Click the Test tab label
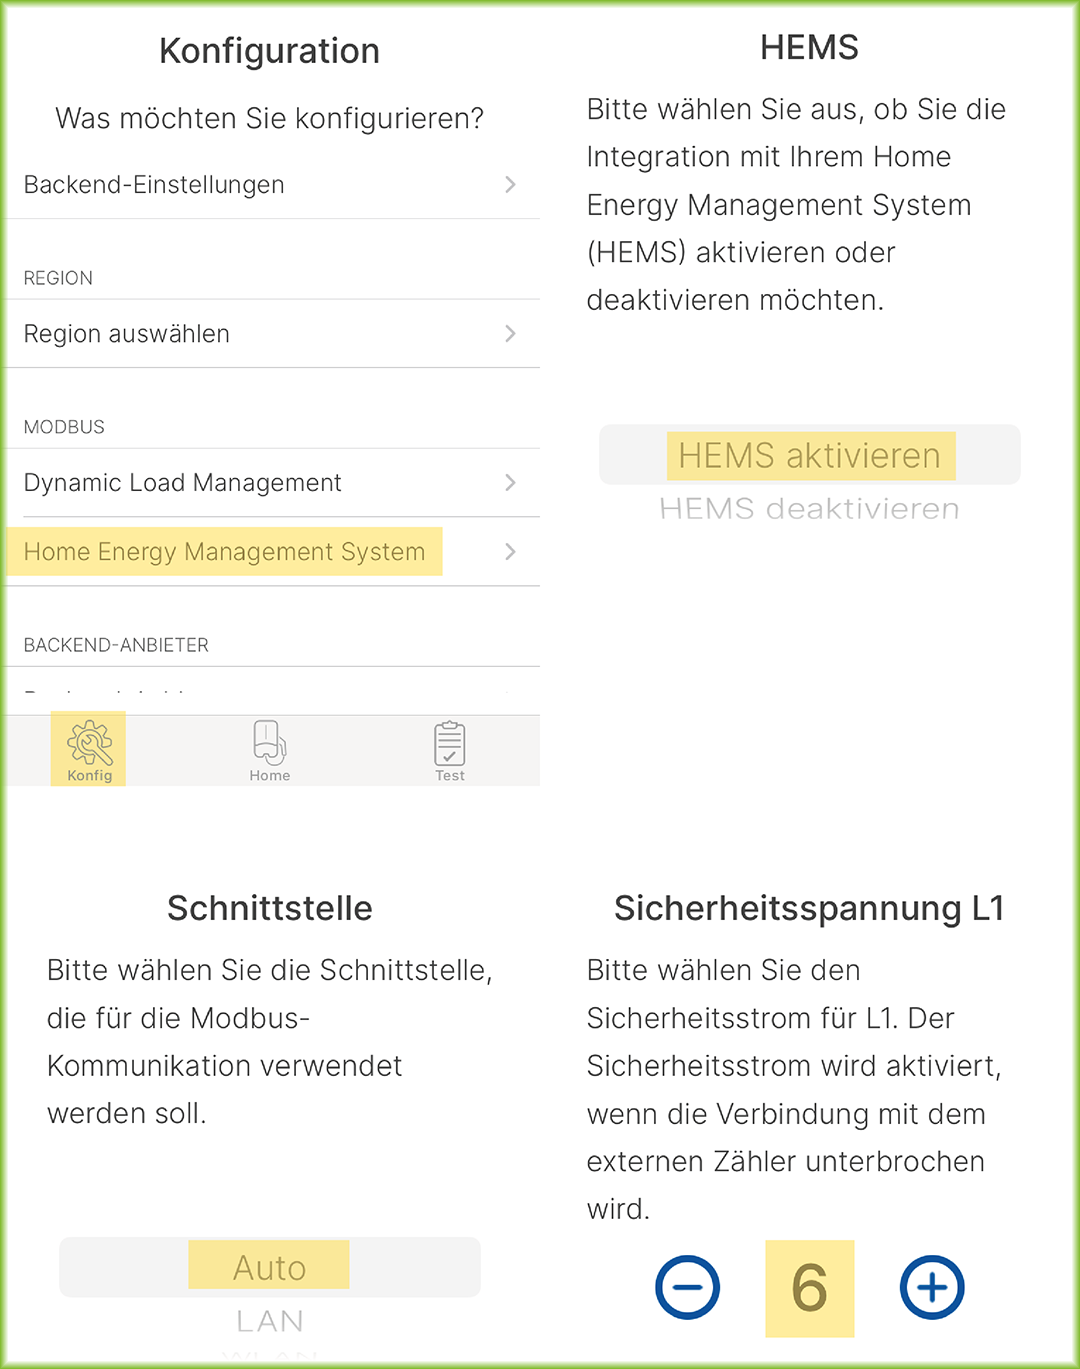 click(x=449, y=776)
